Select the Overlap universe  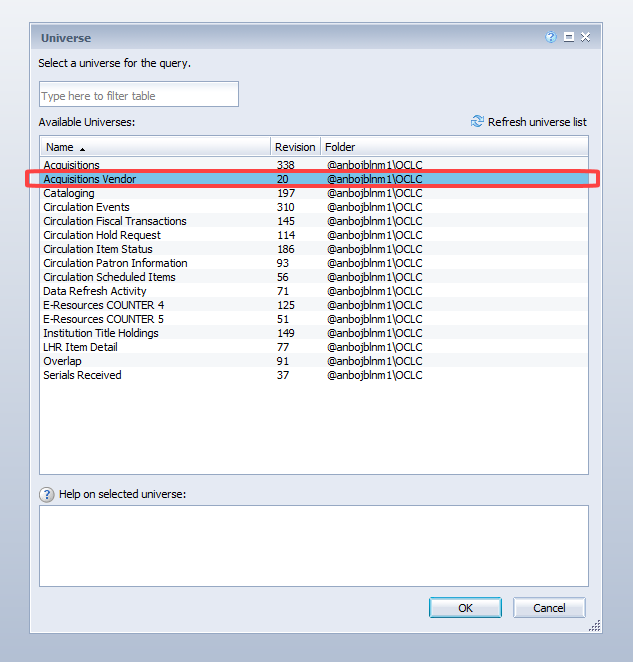[x=314, y=361]
